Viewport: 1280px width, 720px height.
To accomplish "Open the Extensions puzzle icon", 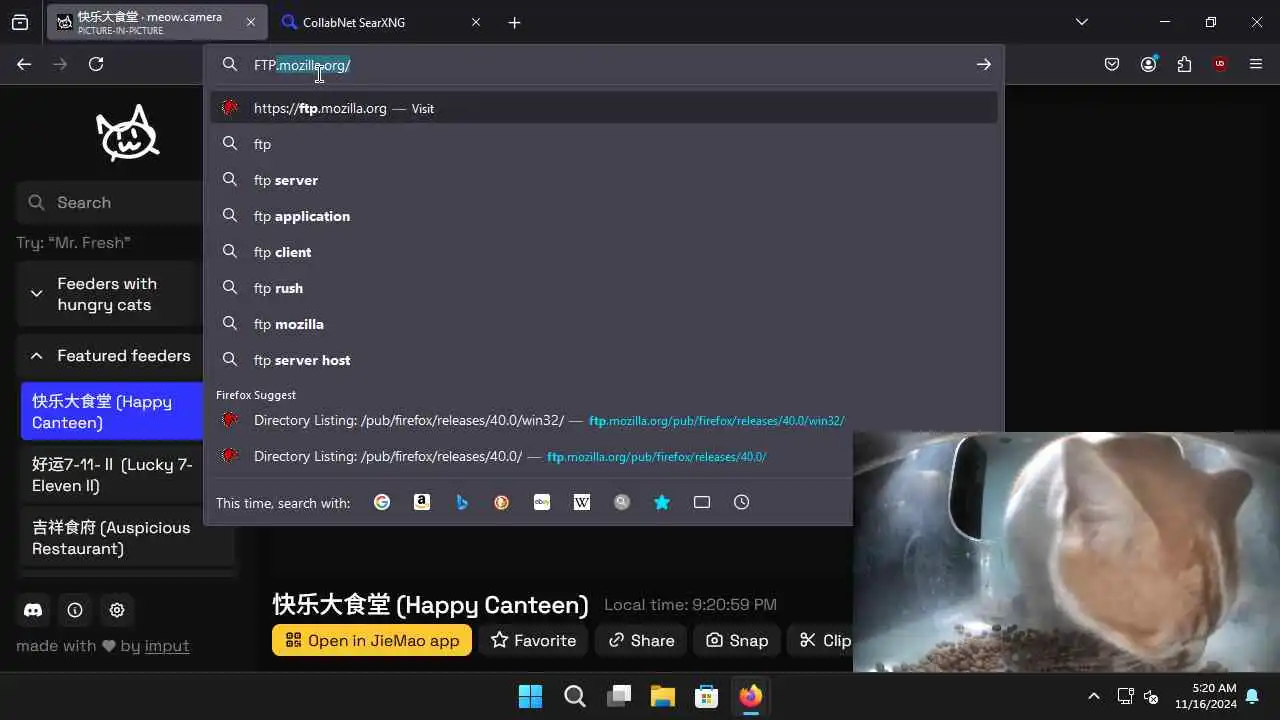I will click(x=1184, y=64).
